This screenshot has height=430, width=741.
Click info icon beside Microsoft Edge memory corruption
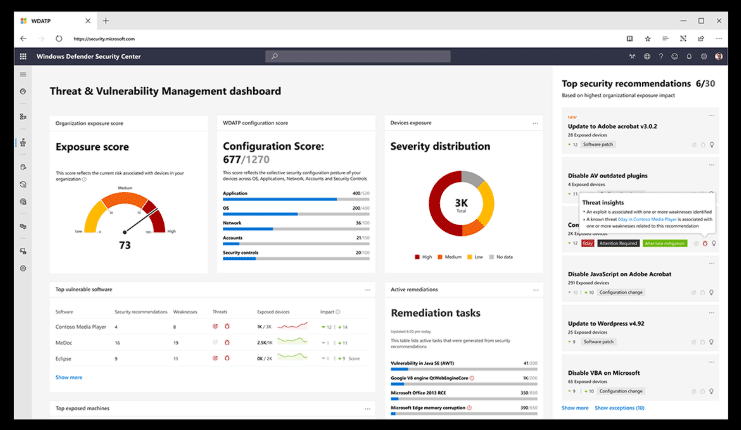pyautogui.click(x=469, y=407)
